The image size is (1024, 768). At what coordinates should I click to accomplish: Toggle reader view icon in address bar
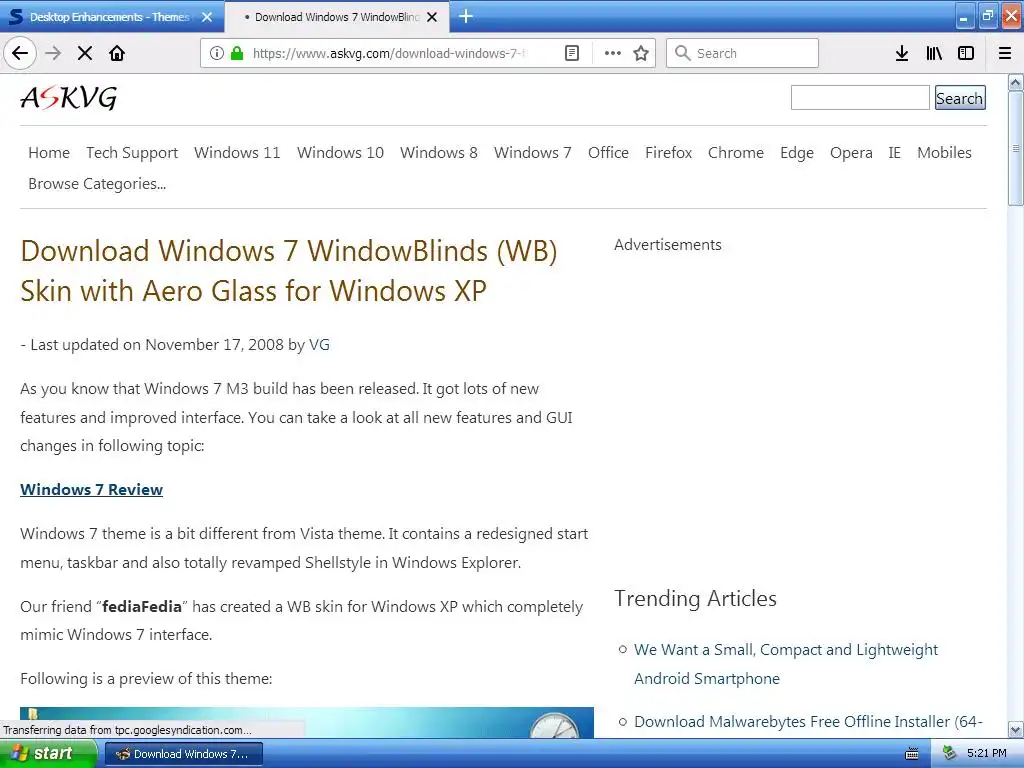(571, 53)
